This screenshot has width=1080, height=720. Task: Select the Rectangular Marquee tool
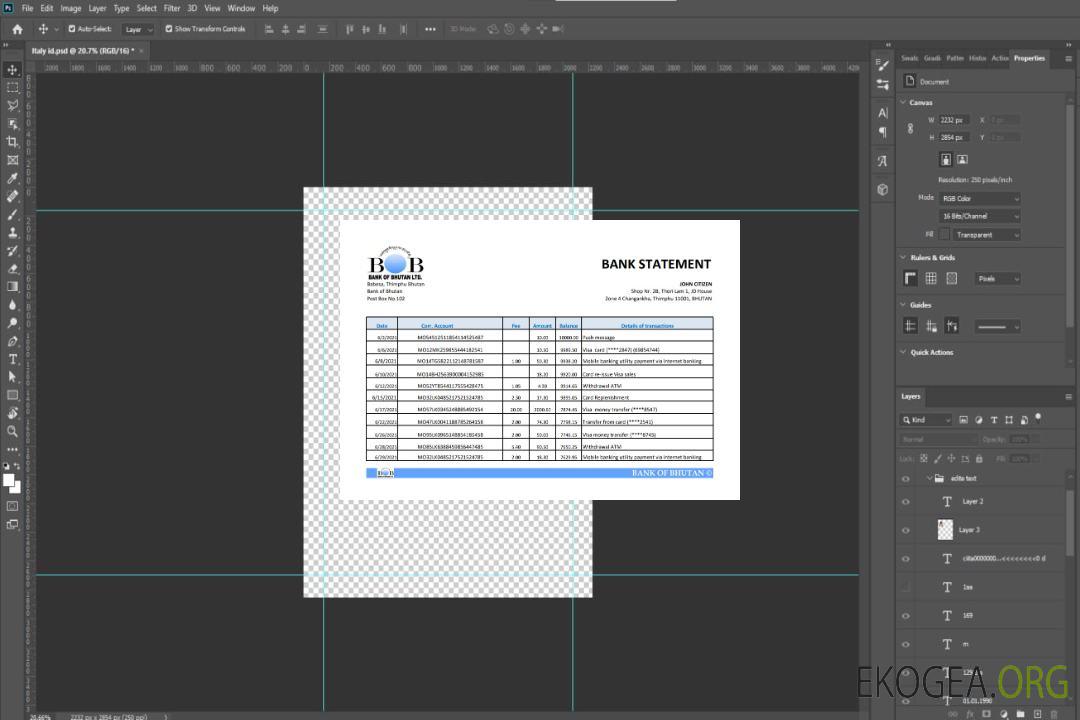click(x=12, y=88)
